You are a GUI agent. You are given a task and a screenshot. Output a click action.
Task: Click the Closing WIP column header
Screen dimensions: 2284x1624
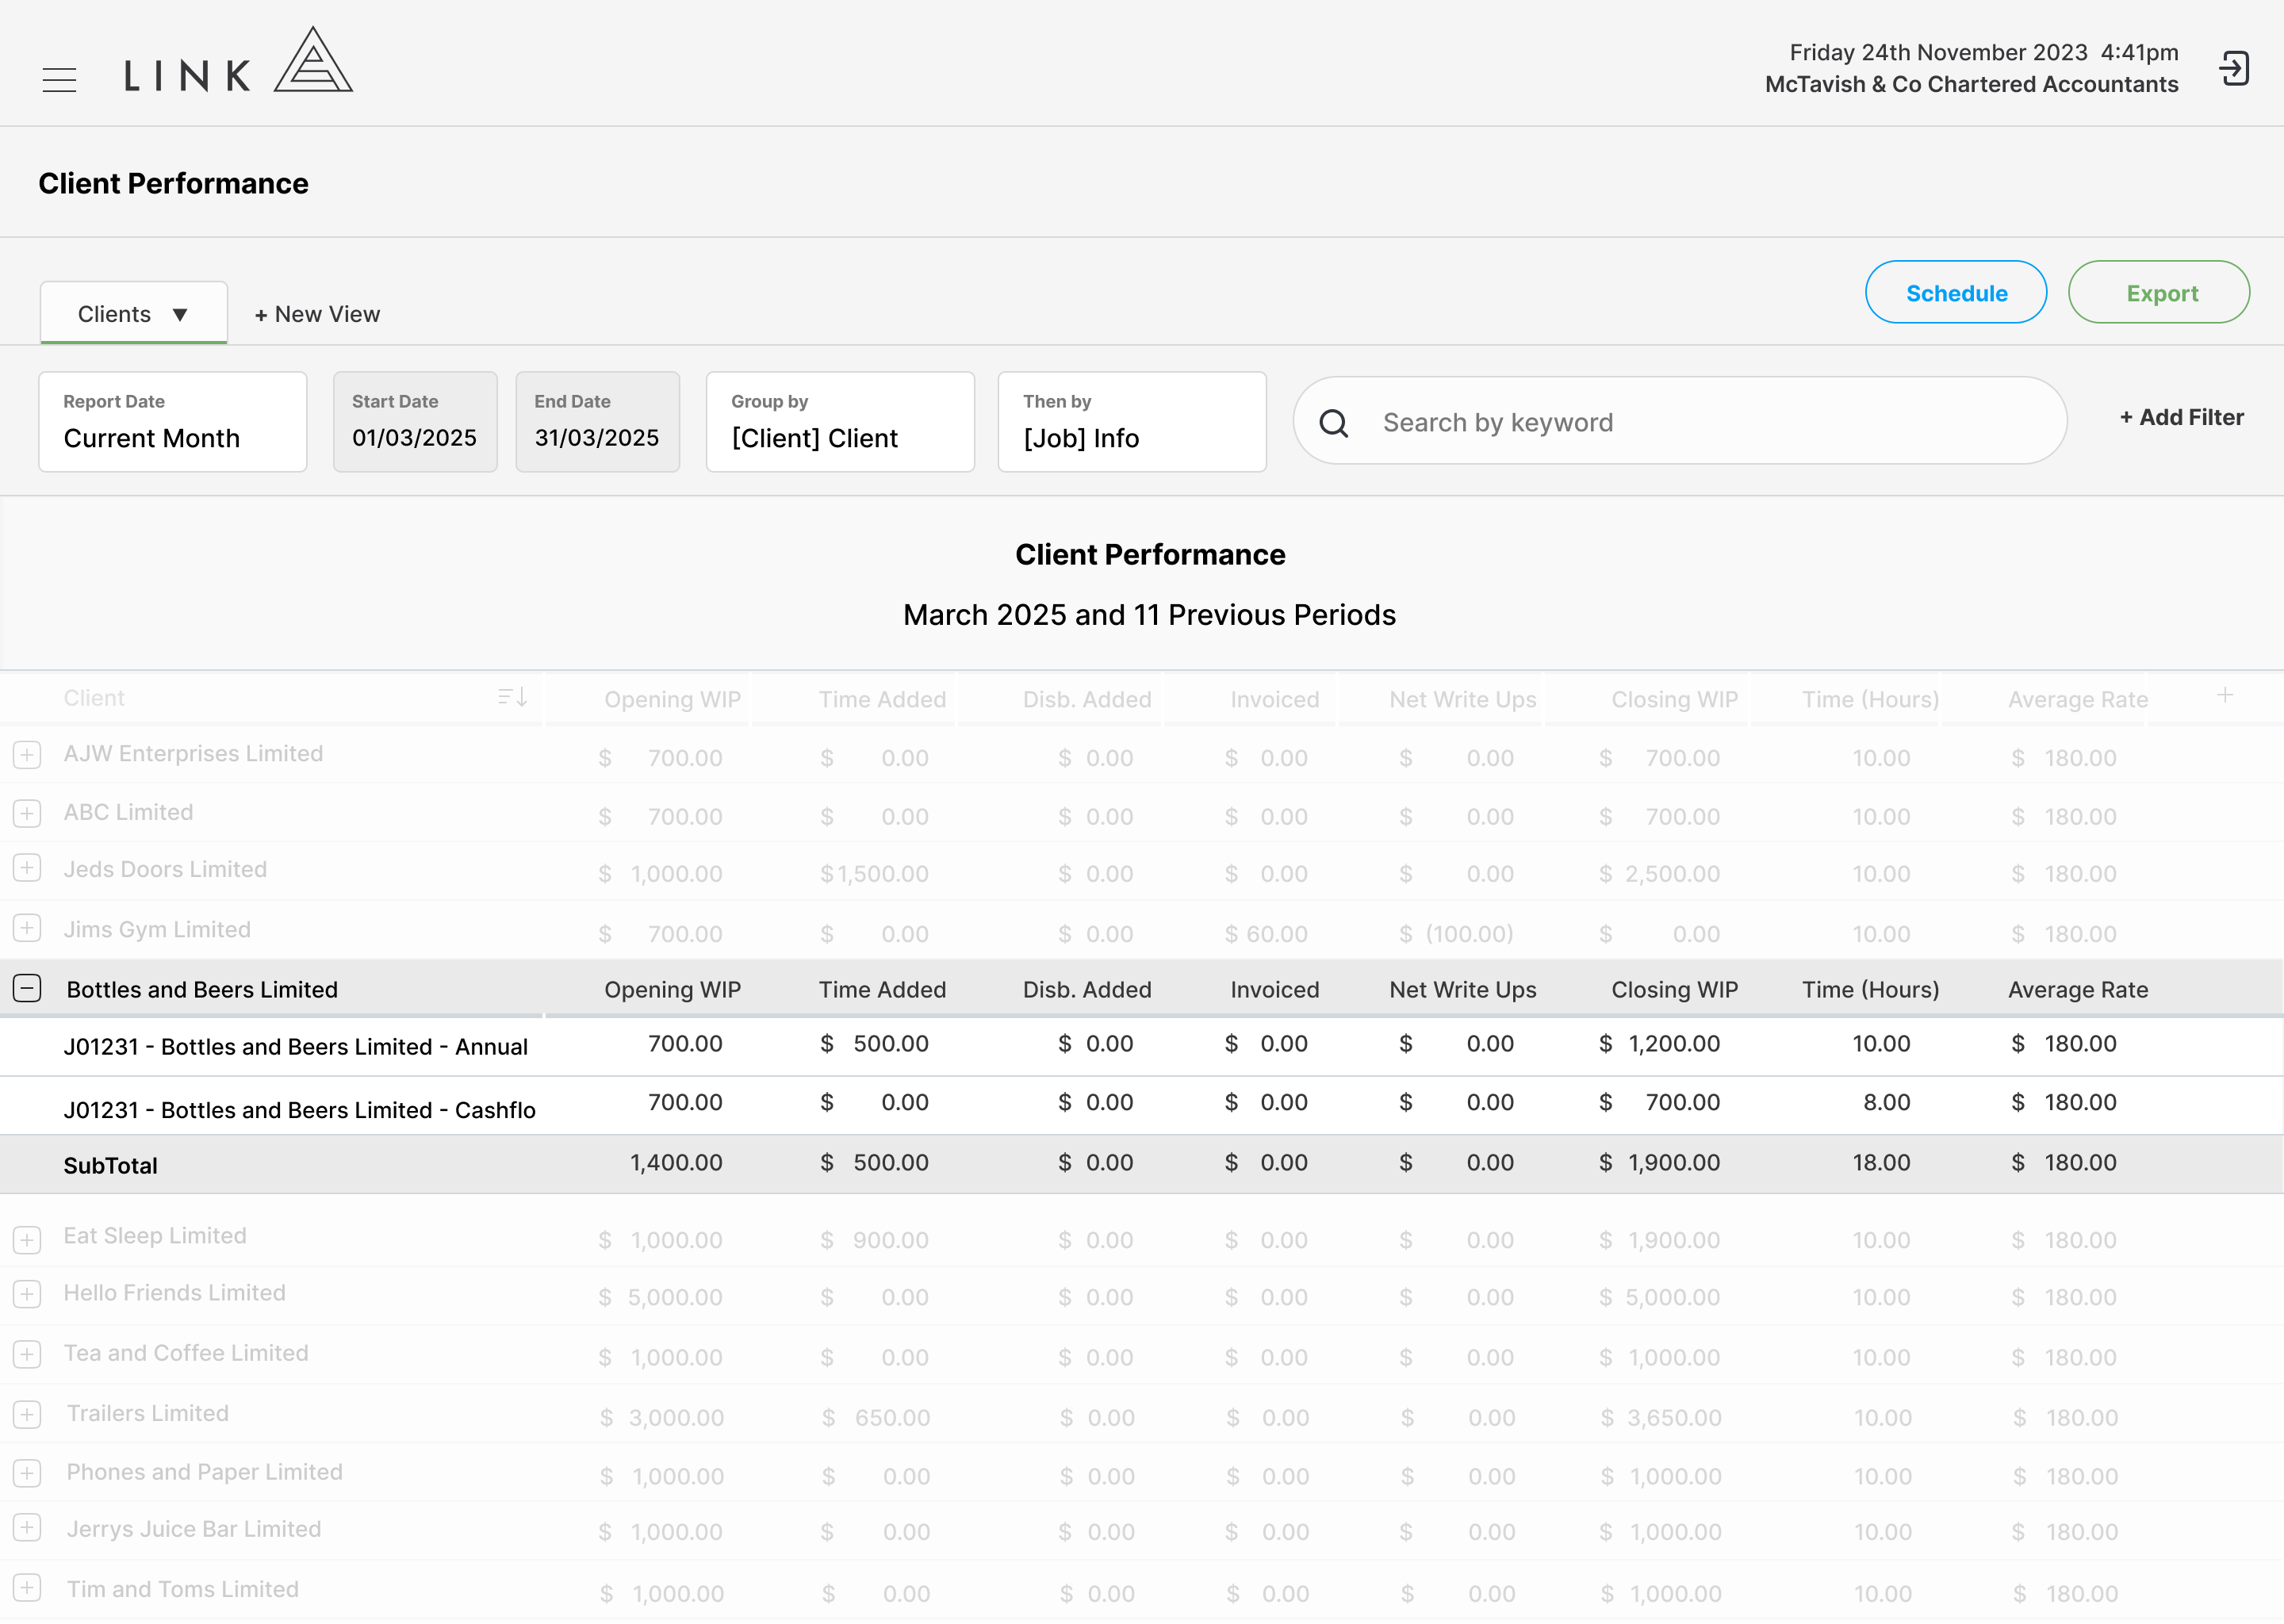click(1674, 699)
